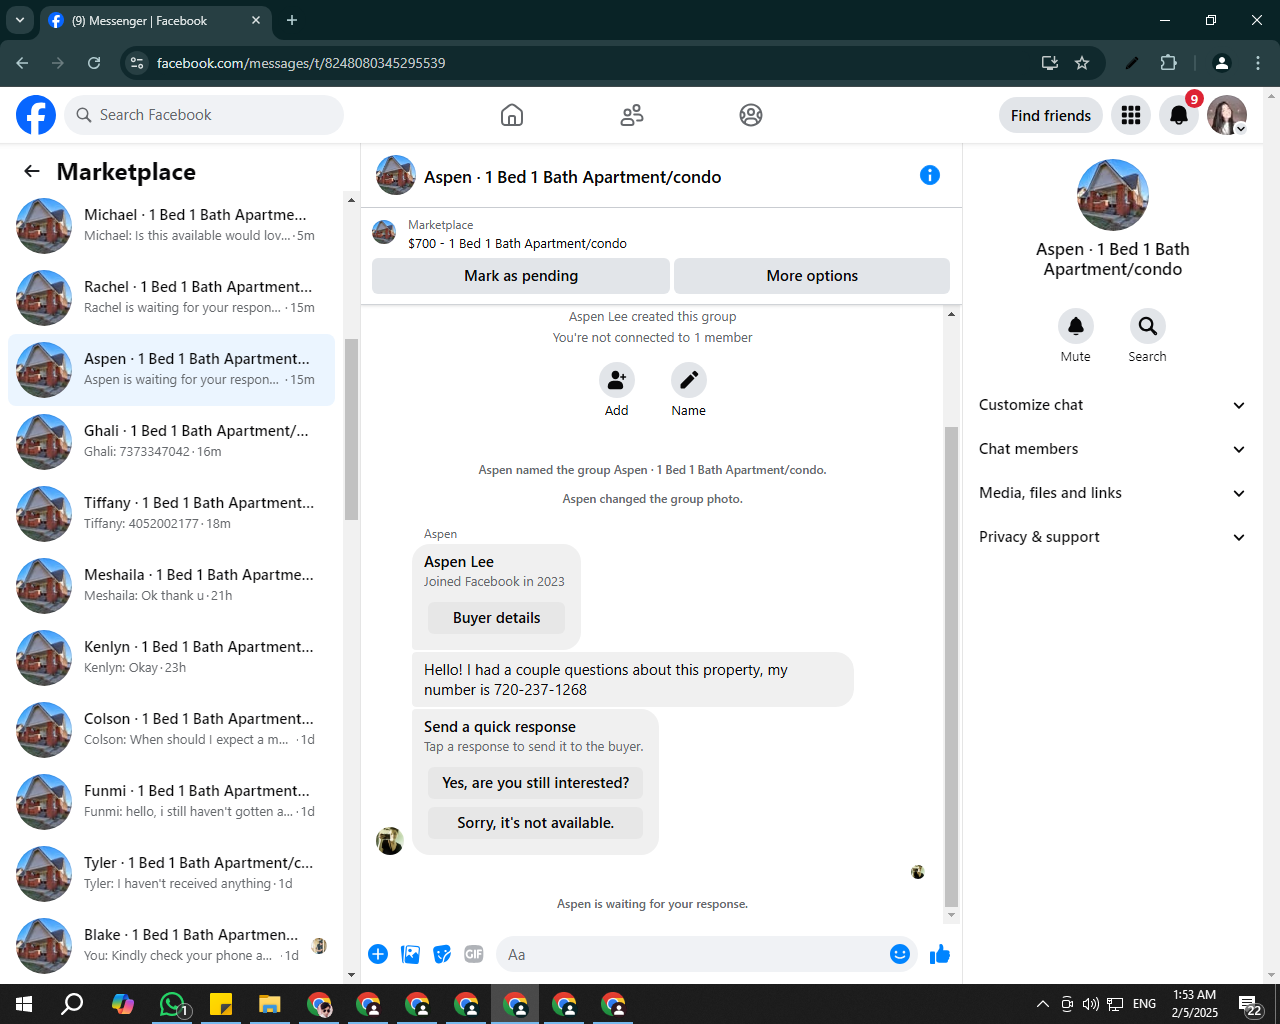Click Chrome's site information icon
The width and height of the screenshot is (1280, 1024).
(138, 63)
